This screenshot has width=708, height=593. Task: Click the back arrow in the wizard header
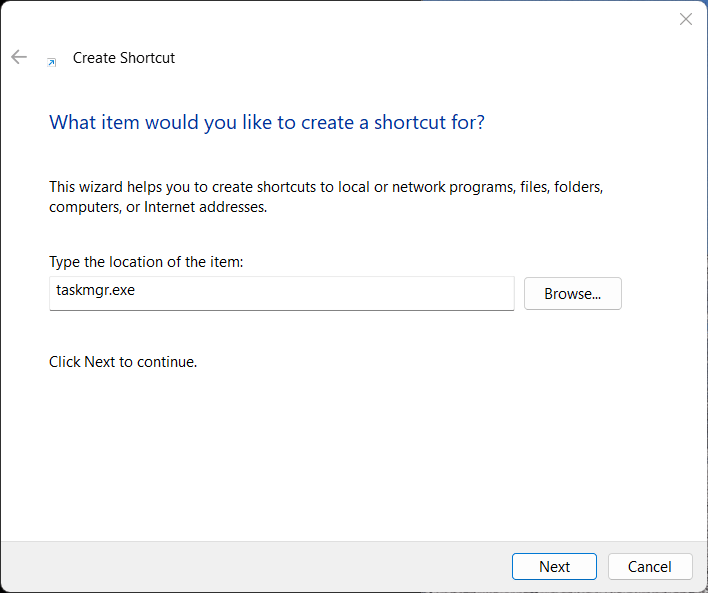click(19, 58)
